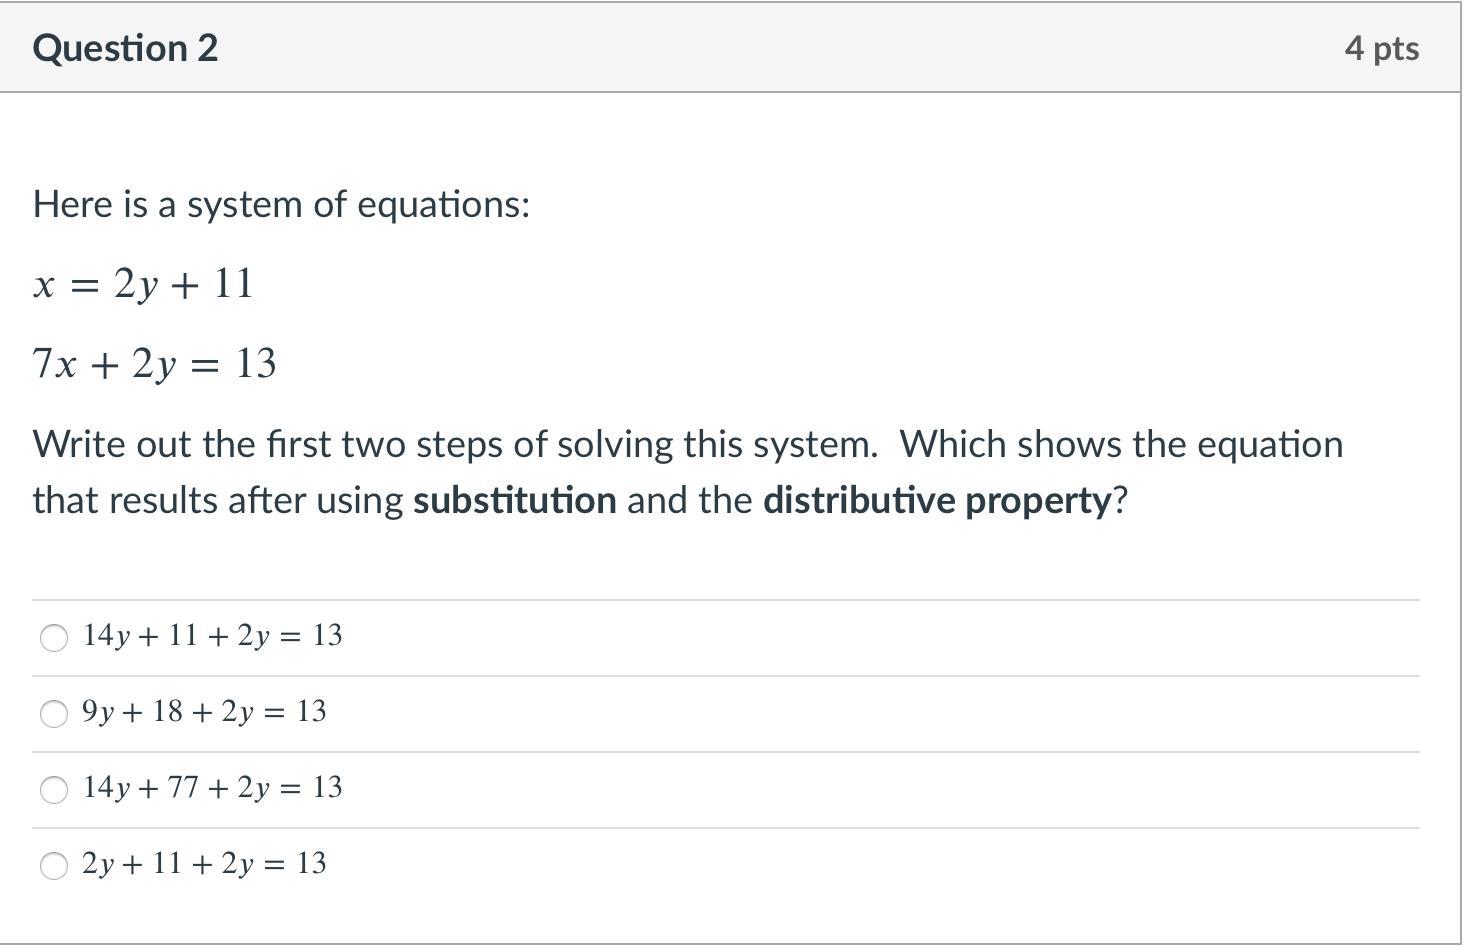Click the word 'system' in the intro line

tap(244, 205)
